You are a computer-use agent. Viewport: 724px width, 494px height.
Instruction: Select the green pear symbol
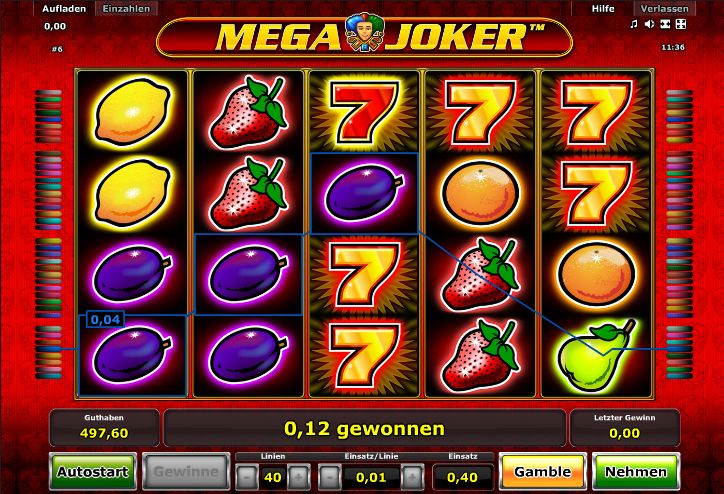click(x=597, y=355)
